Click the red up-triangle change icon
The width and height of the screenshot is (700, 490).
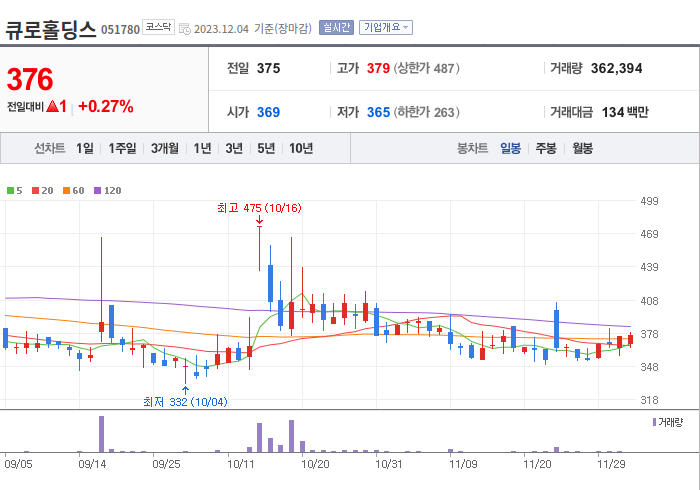pyautogui.click(x=53, y=106)
